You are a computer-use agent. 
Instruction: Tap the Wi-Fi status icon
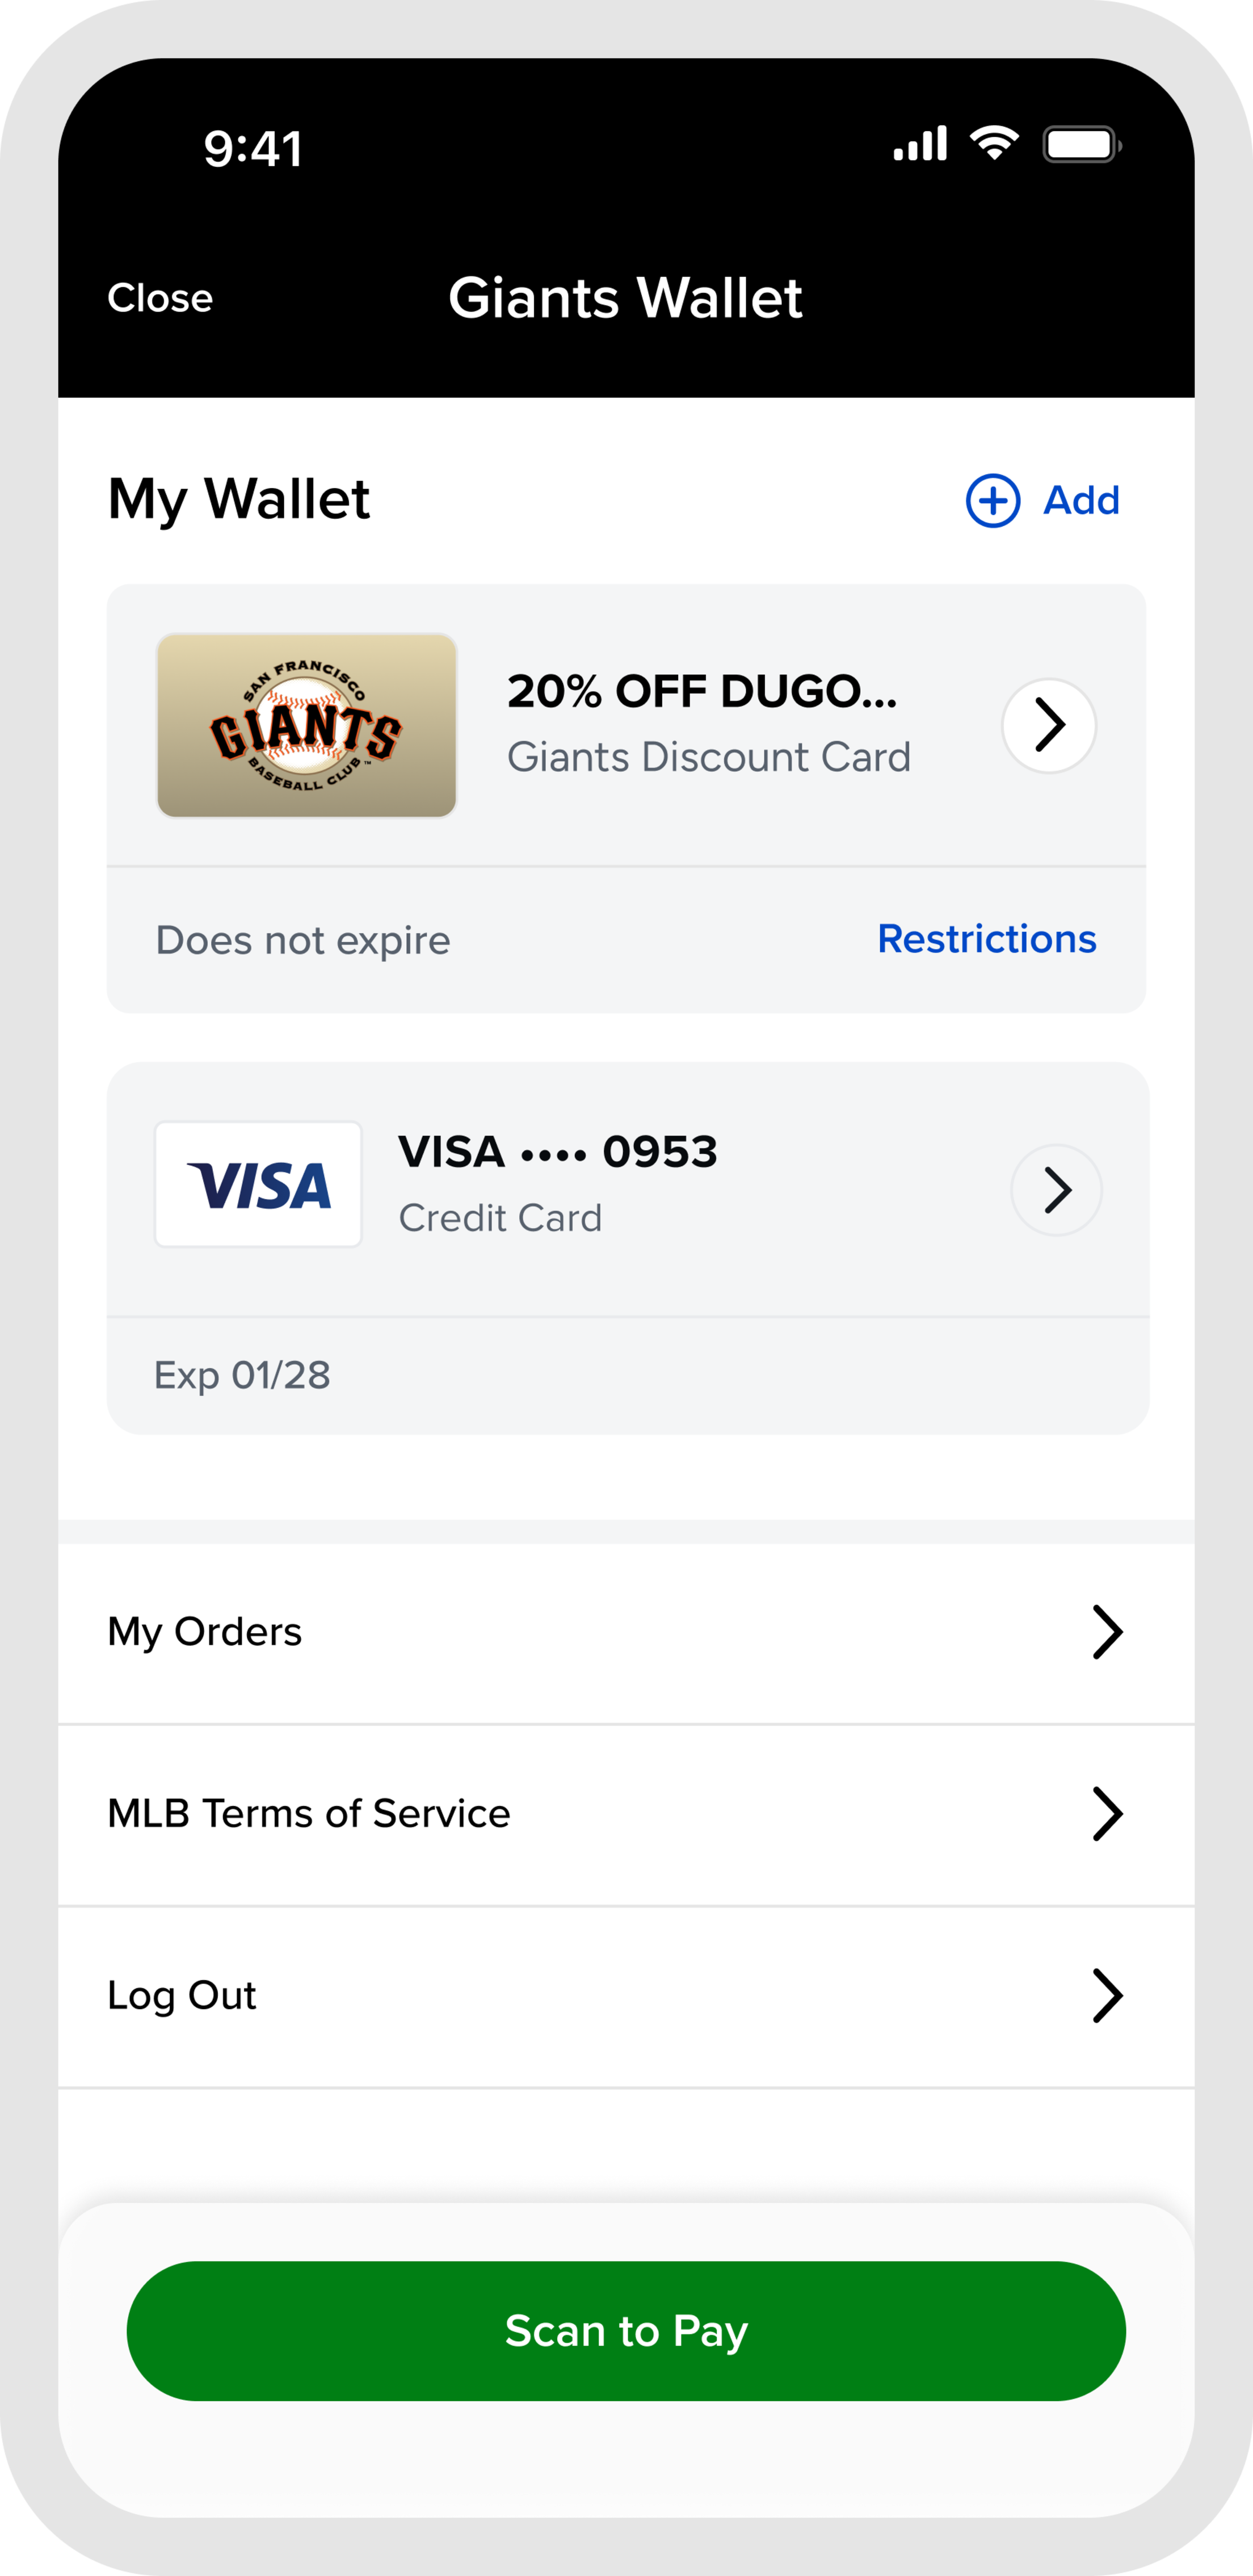[994, 144]
